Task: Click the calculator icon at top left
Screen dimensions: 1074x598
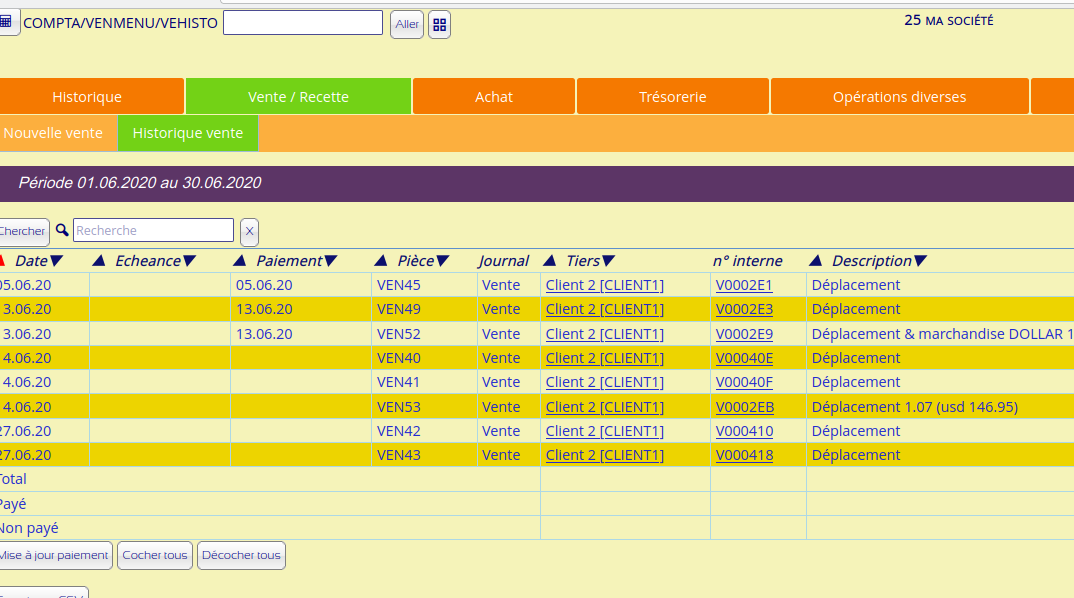Action: [x=6, y=21]
